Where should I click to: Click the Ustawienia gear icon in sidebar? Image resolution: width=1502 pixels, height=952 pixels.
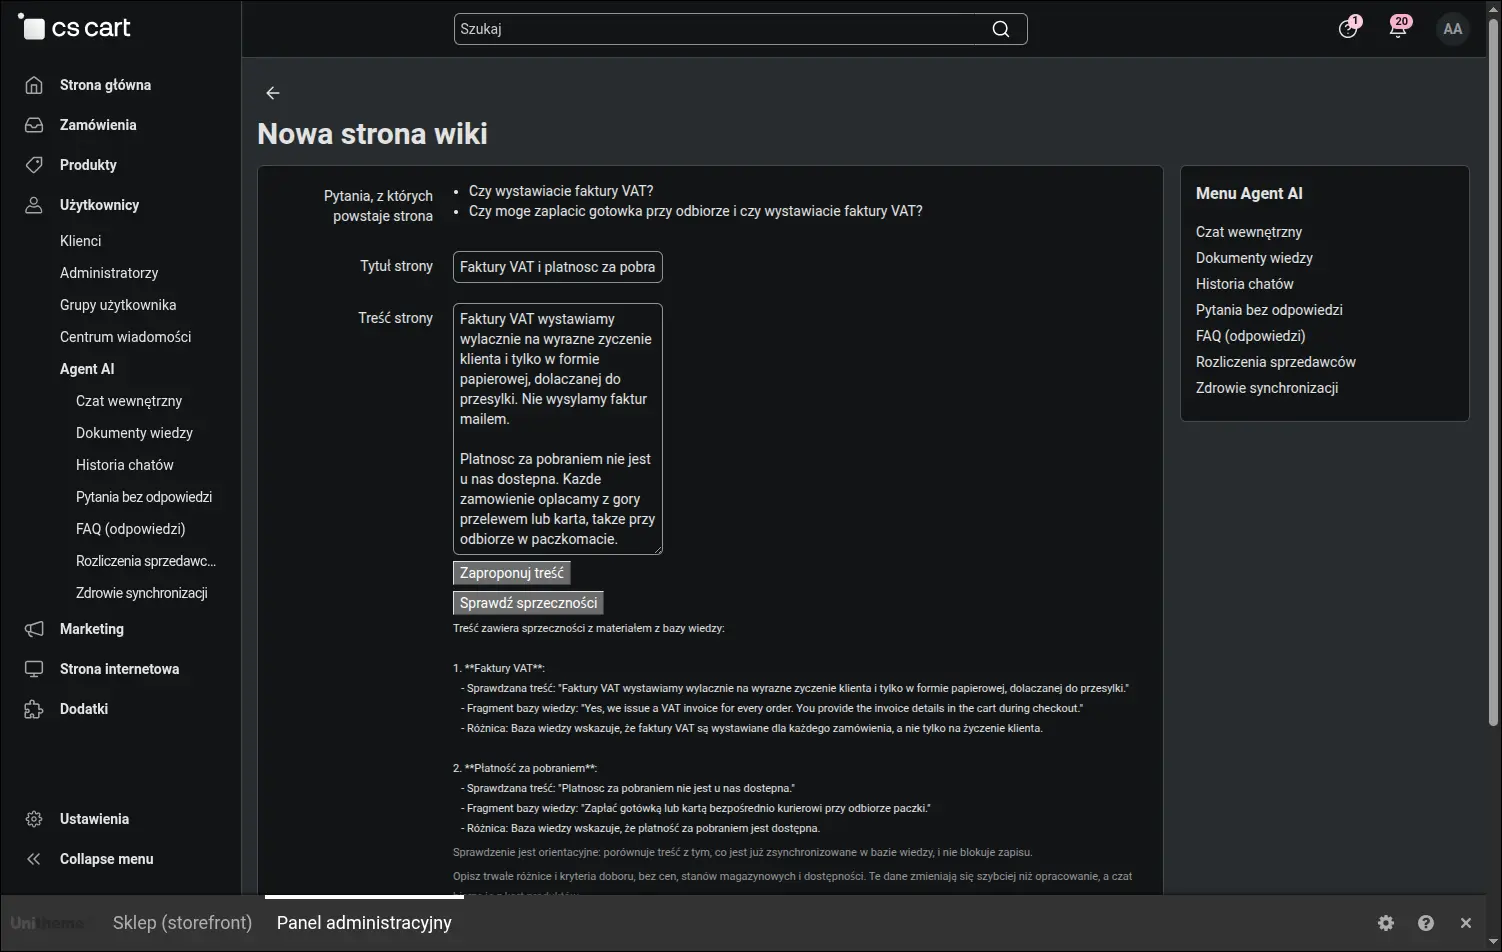click(x=34, y=819)
